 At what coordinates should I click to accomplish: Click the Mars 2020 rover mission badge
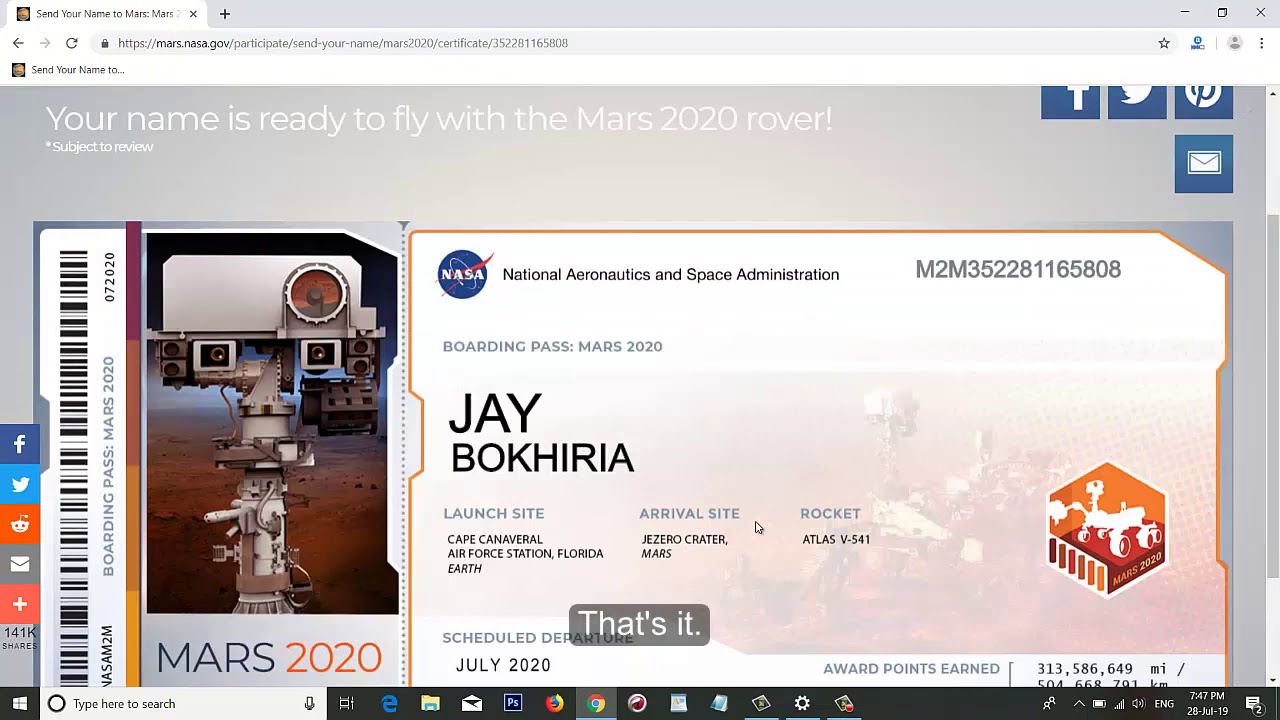(x=1106, y=529)
